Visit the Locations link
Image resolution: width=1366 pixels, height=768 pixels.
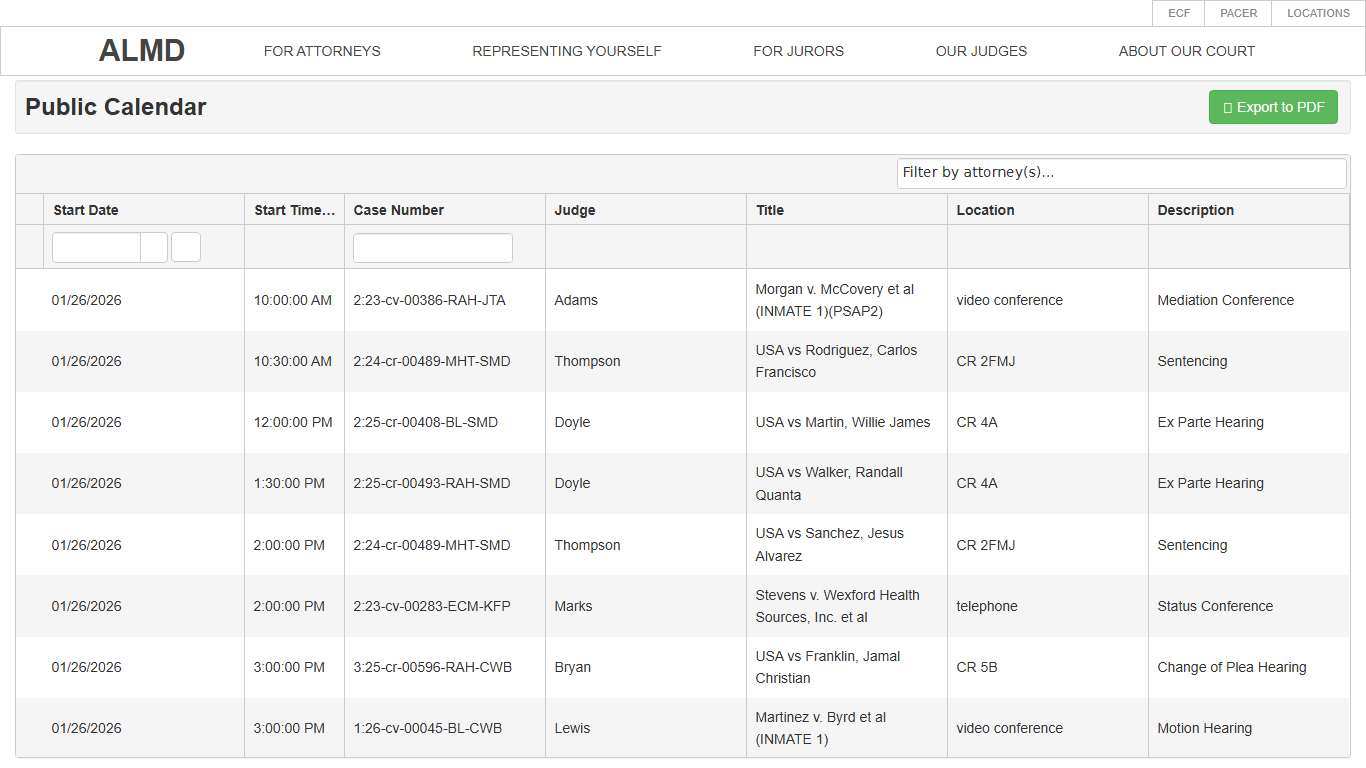tap(1317, 13)
